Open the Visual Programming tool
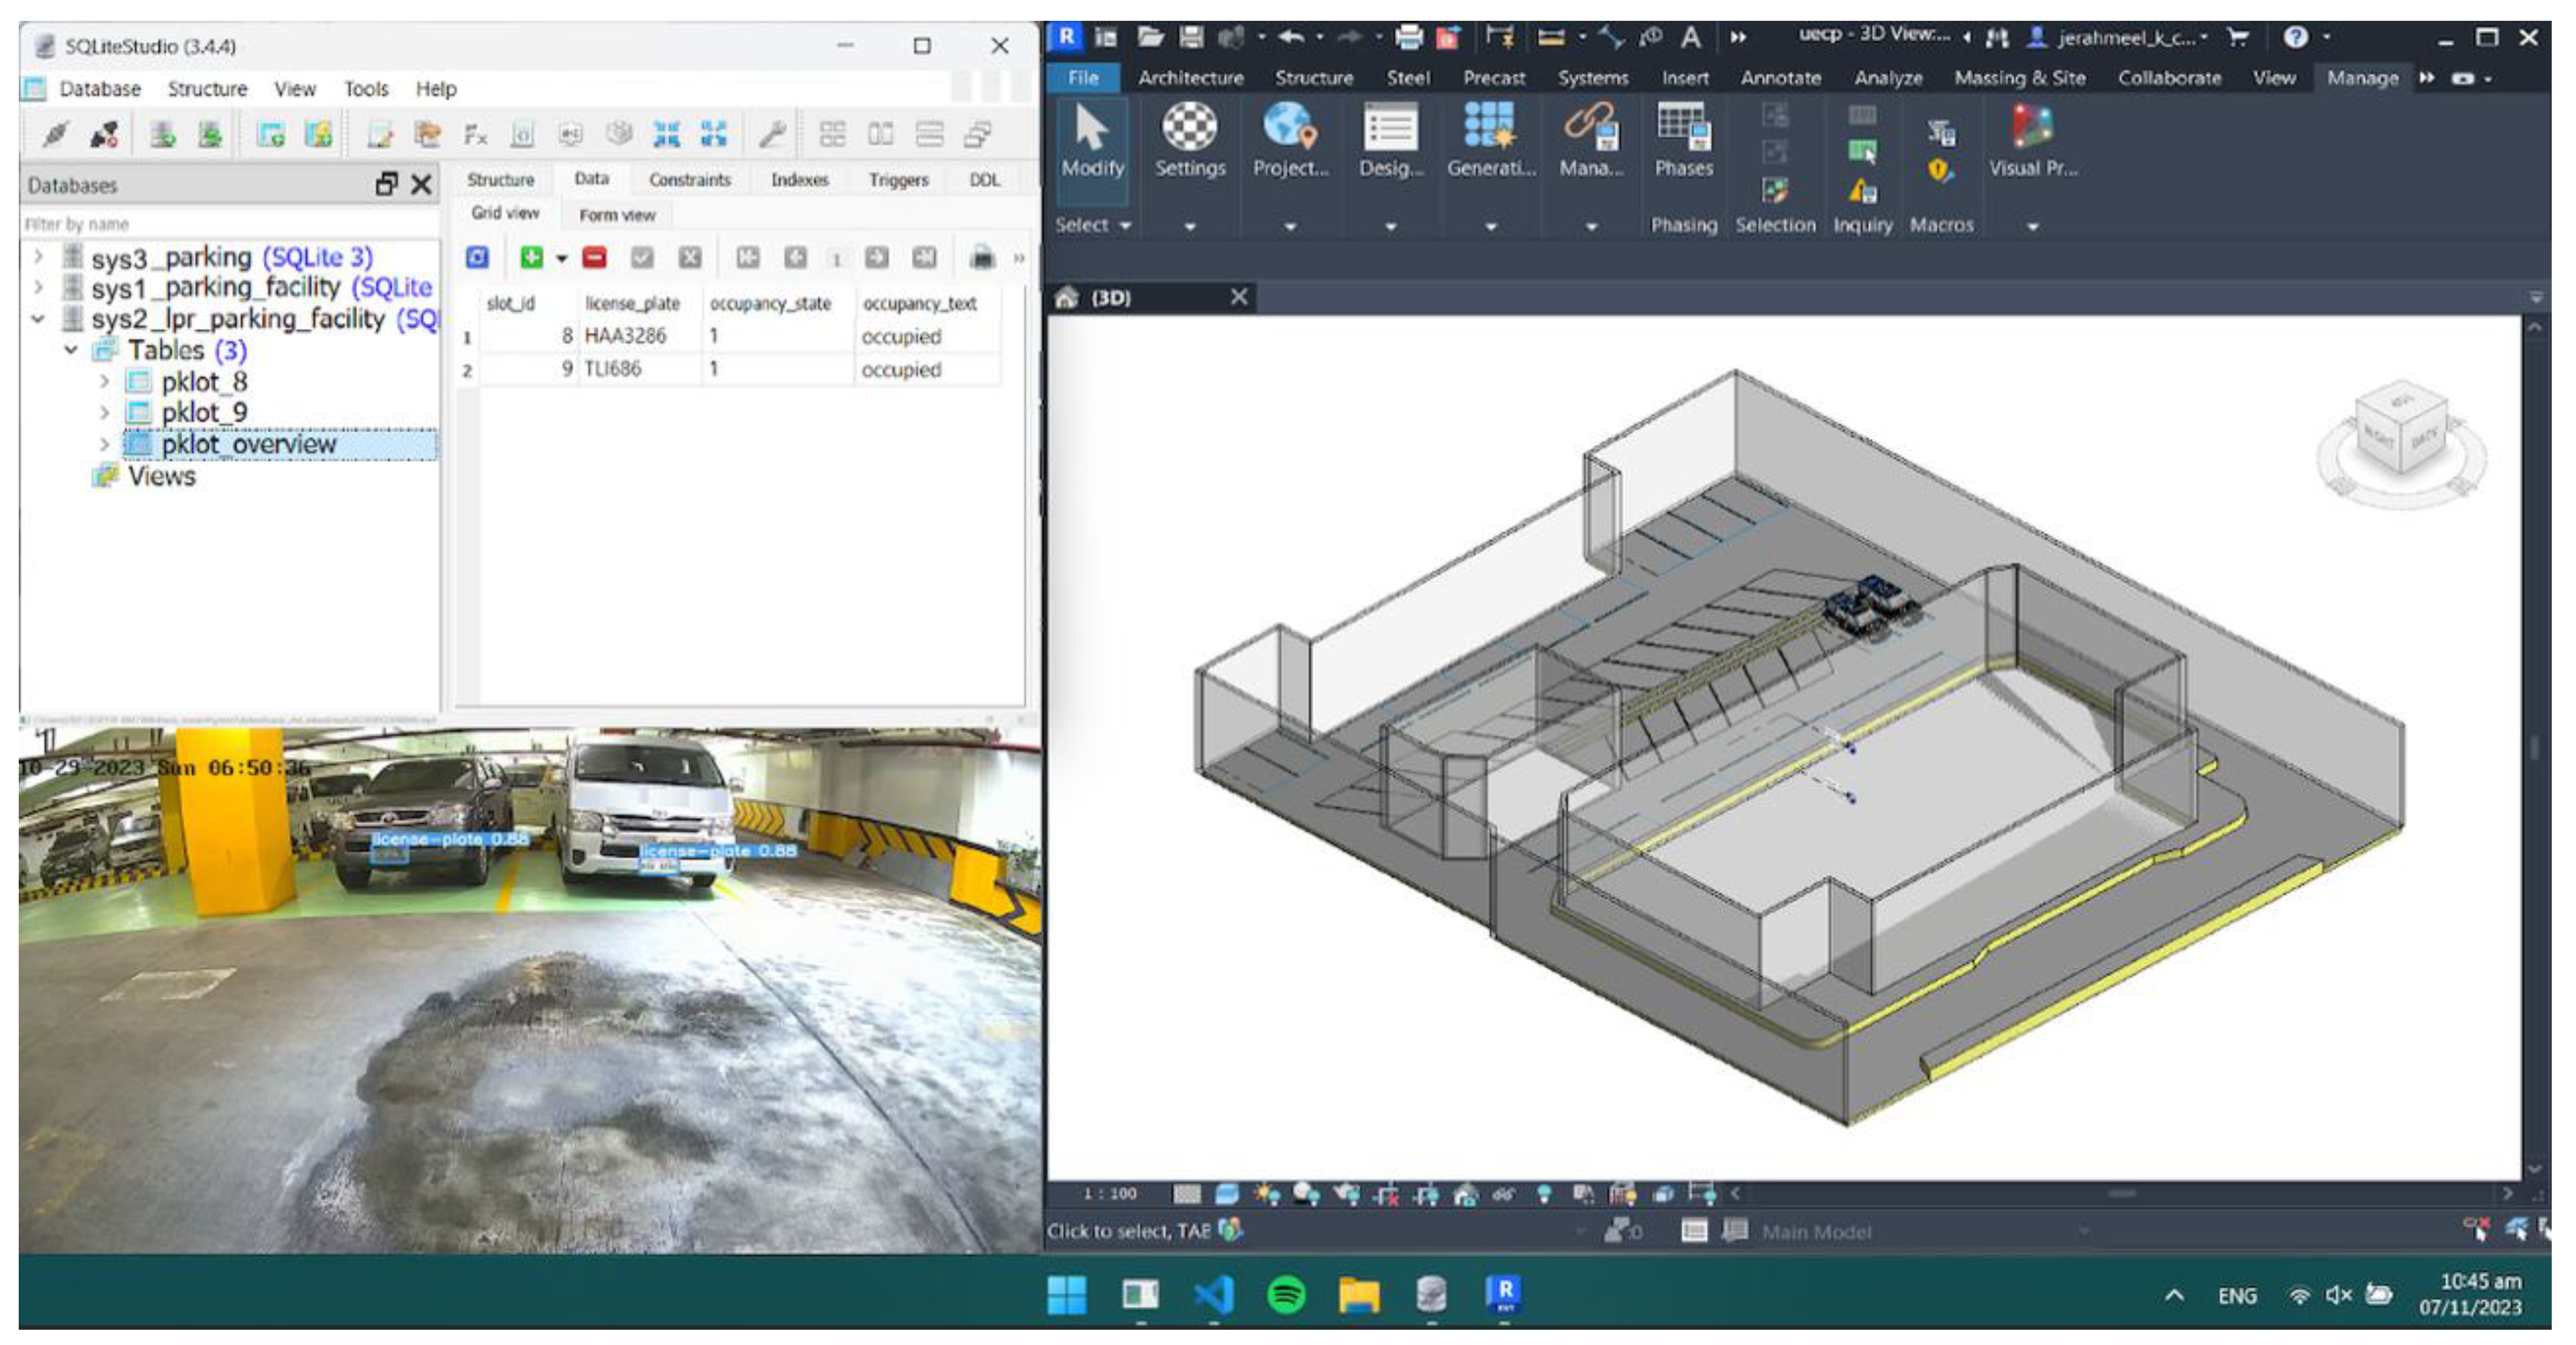 tap(2032, 141)
